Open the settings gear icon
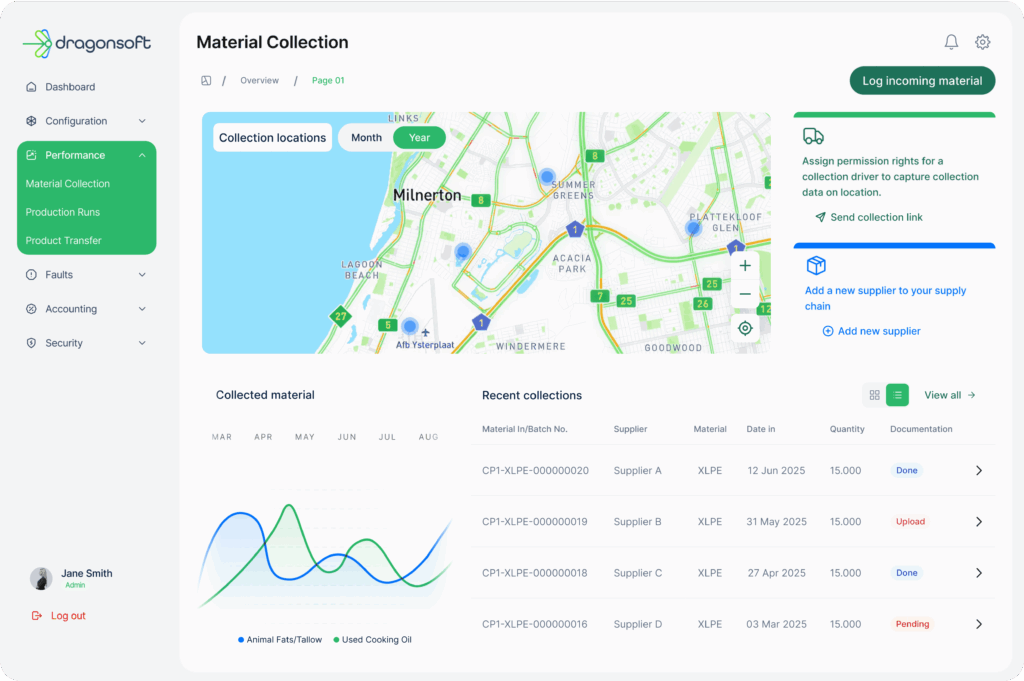 982,42
